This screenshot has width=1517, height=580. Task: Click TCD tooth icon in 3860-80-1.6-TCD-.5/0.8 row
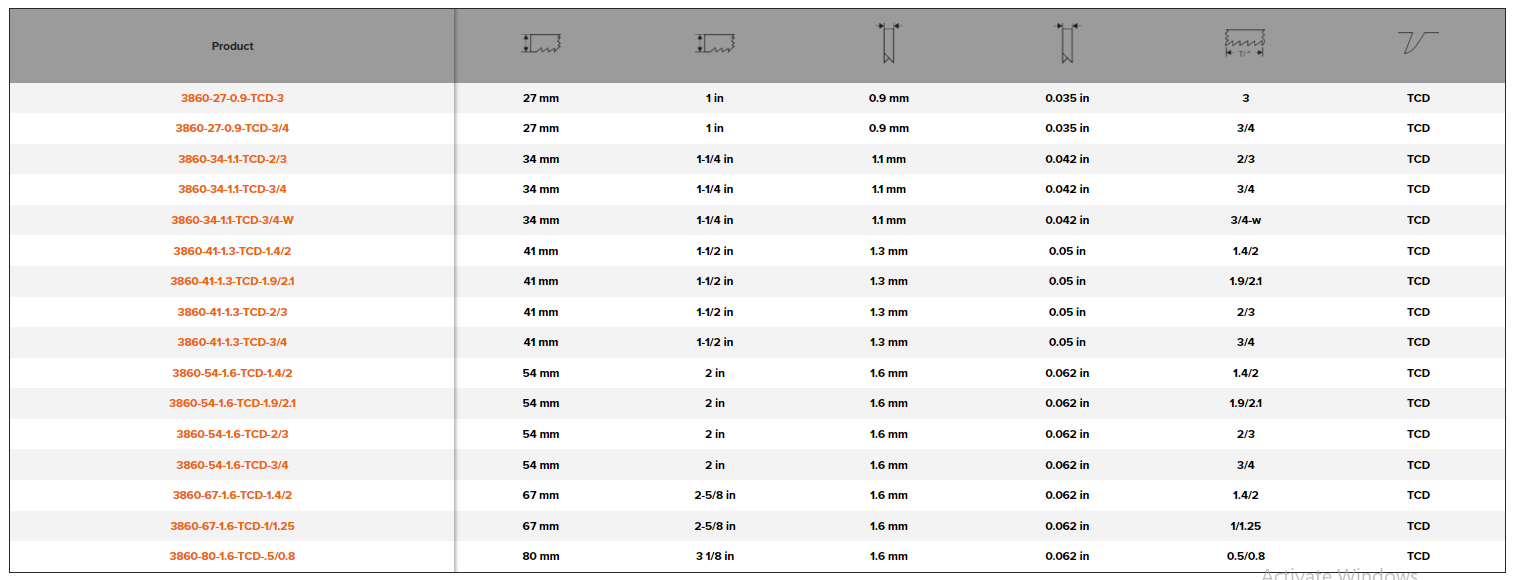point(1418,556)
